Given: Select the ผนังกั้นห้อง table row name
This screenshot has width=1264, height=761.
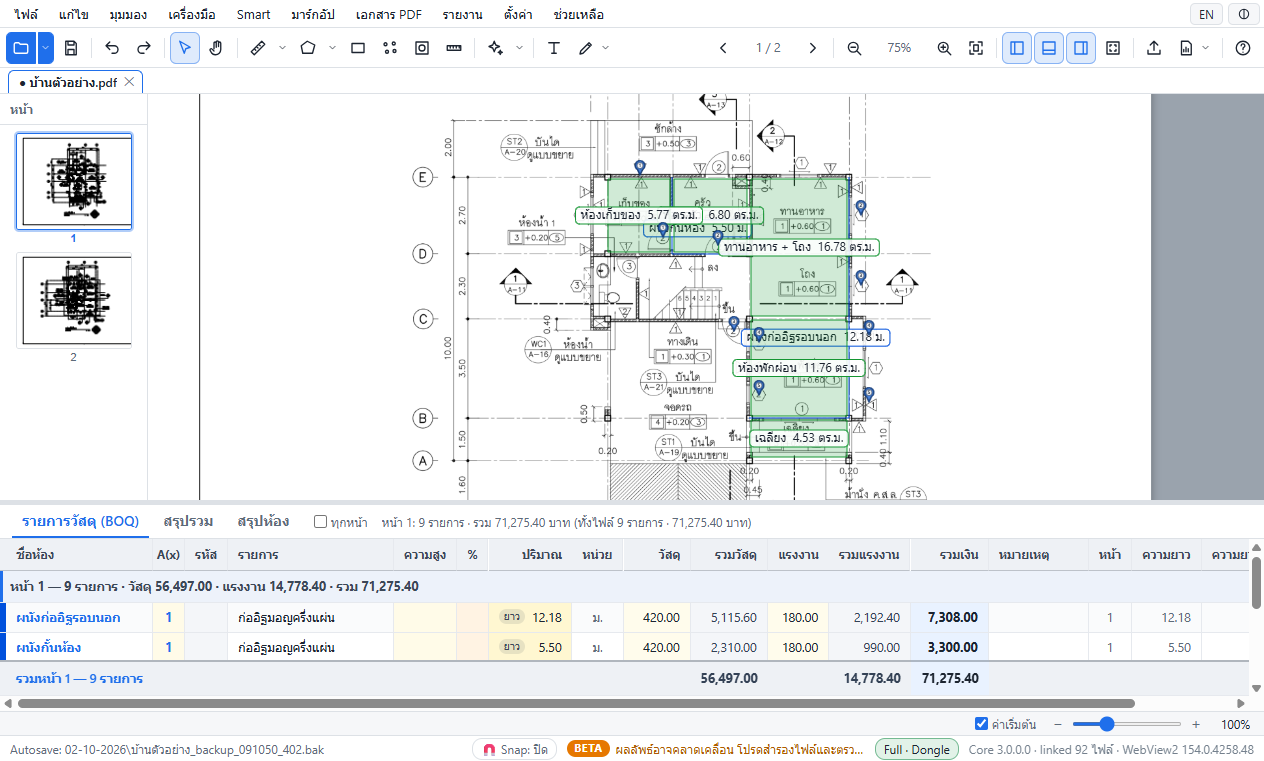Looking at the screenshot, I should coord(49,647).
